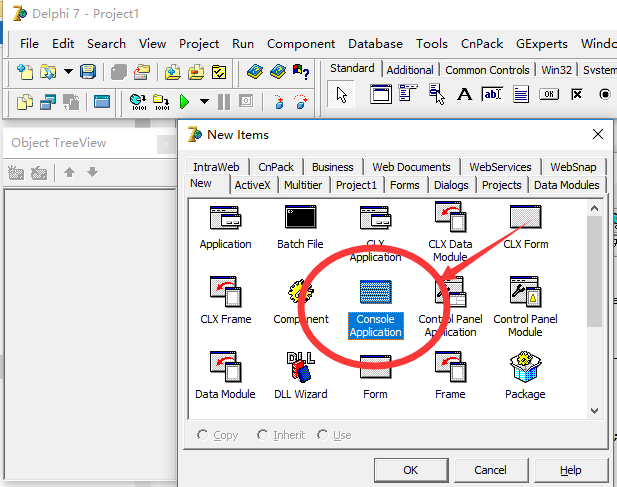Image resolution: width=617 pixels, height=487 pixels.
Task: Select the DLL Wizard item
Action: [x=301, y=376]
